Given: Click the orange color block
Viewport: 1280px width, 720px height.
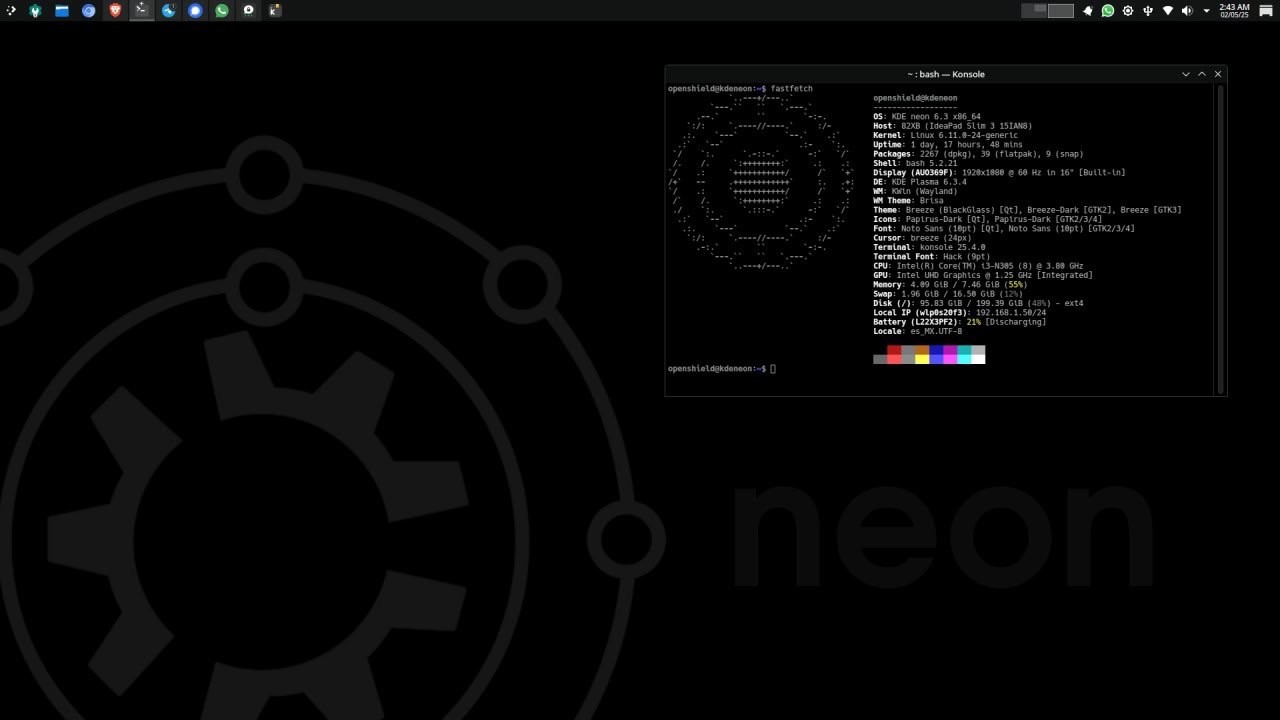Looking at the screenshot, I should (x=922, y=350).
